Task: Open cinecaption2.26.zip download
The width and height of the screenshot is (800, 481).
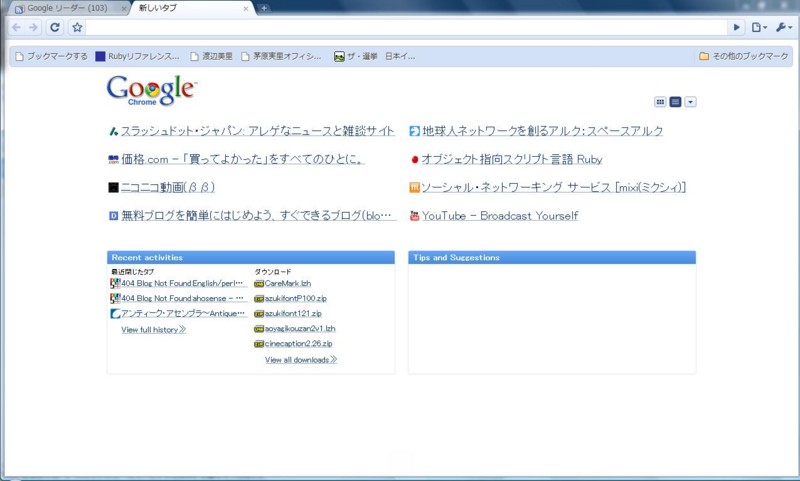Action: 298,344
